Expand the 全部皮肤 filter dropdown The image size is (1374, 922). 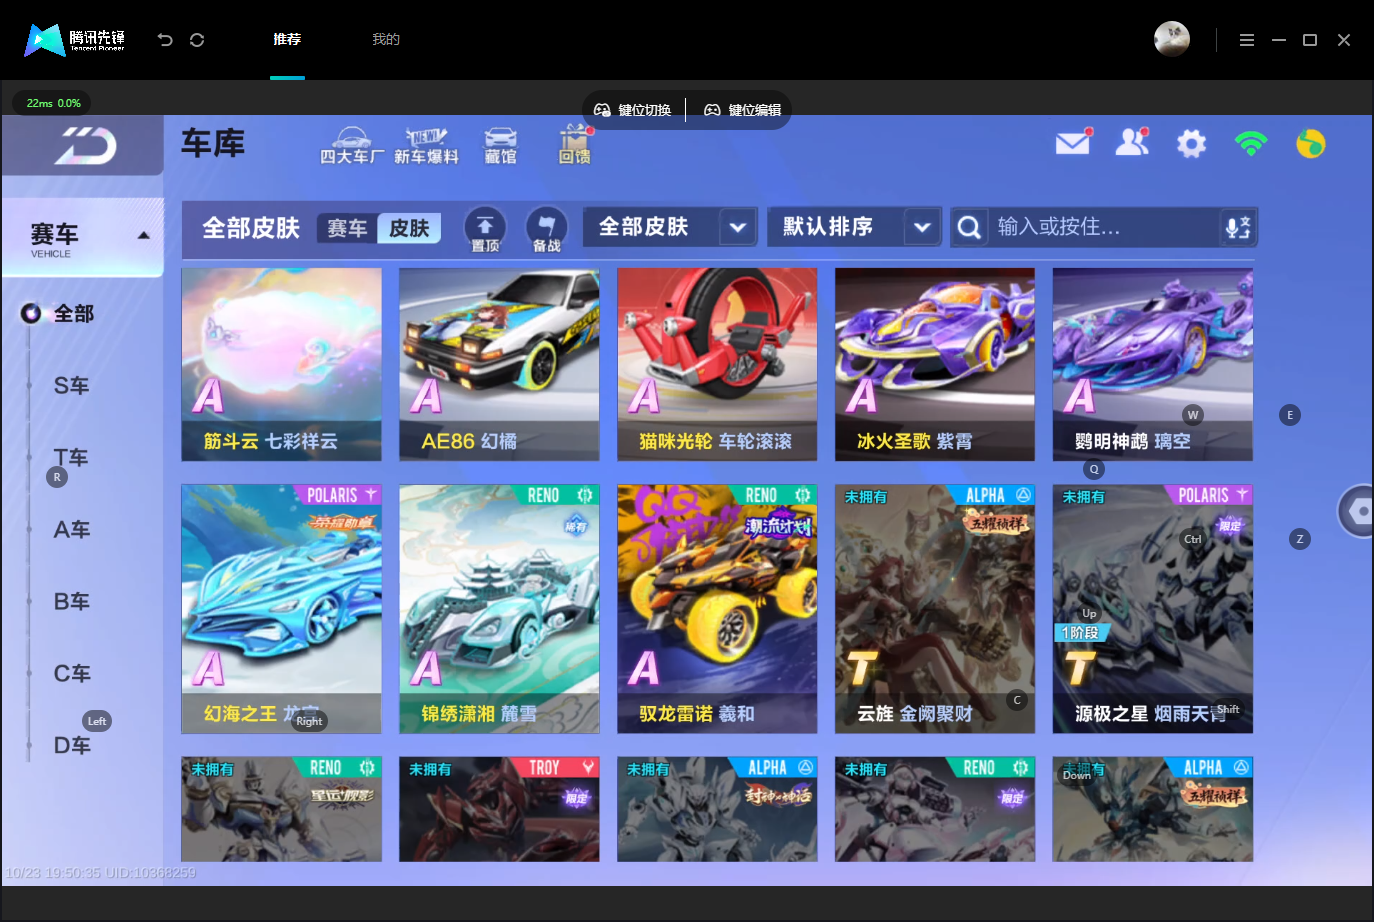coord(669,227)
